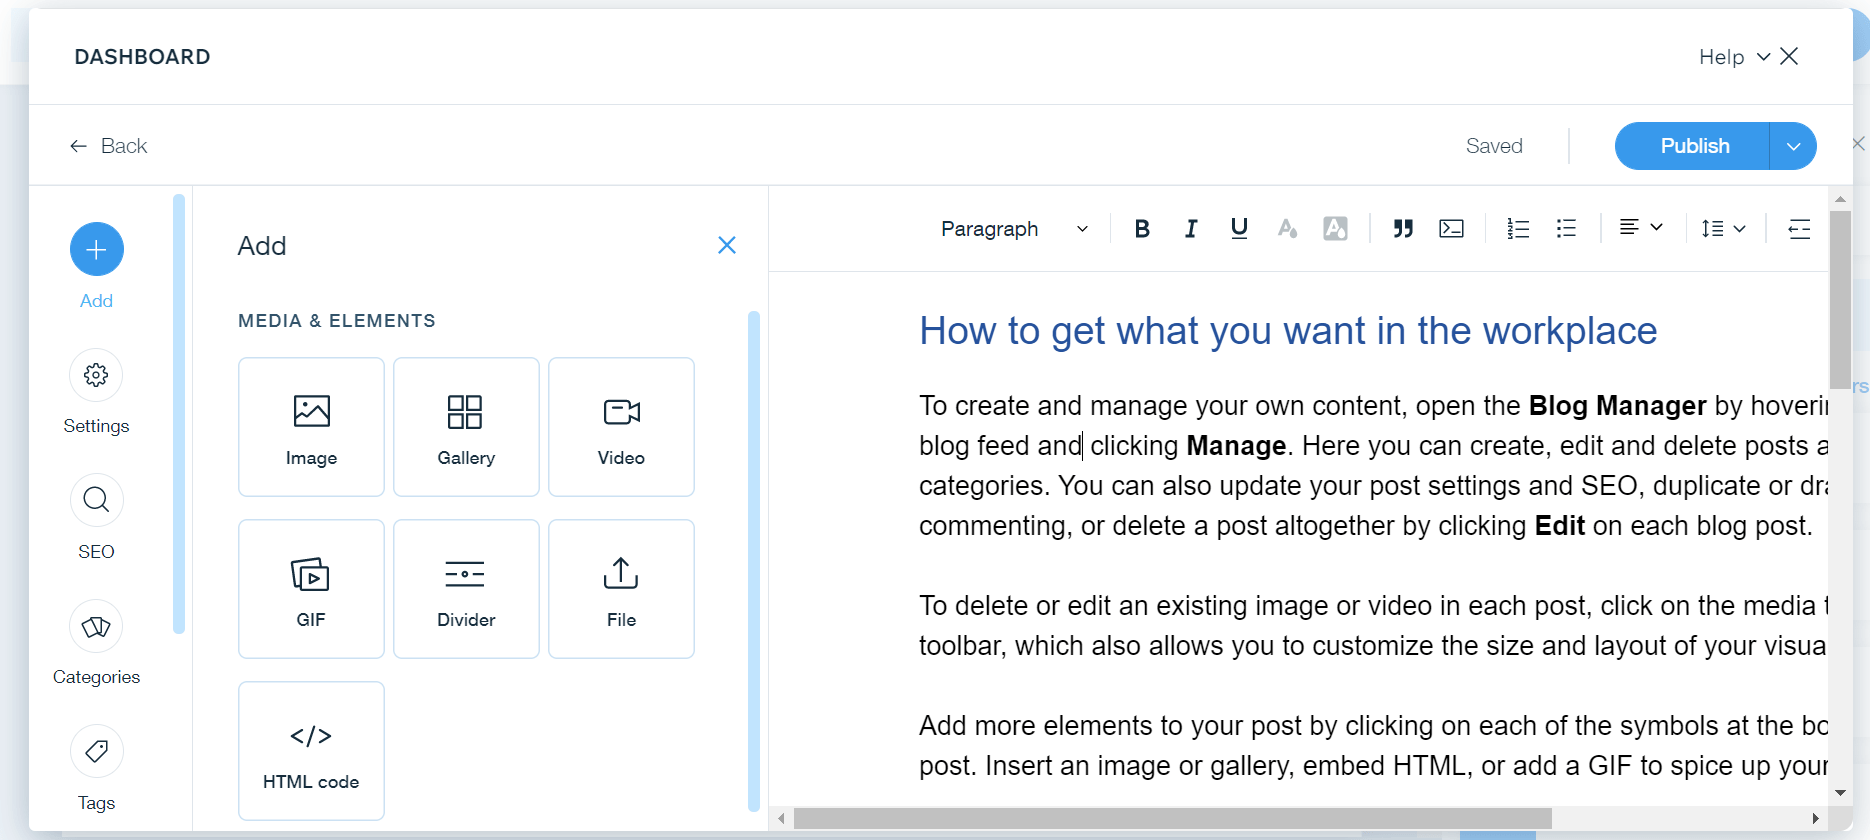The image size is (1870, 840).
Task: Click the DASHBOARD title
Action: tap(142, 57)
